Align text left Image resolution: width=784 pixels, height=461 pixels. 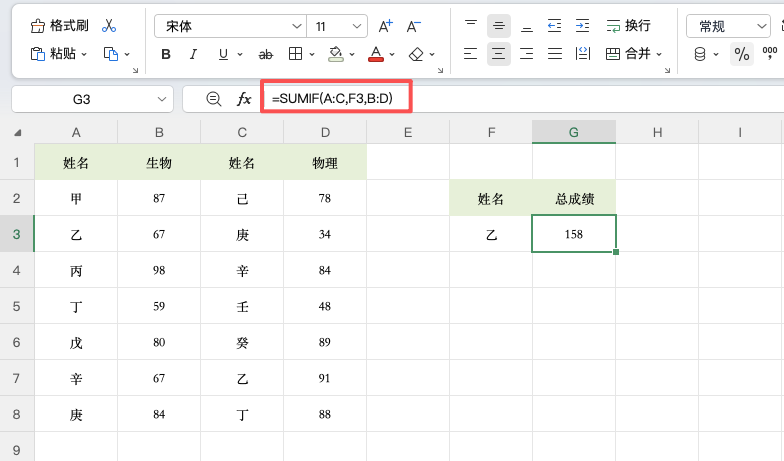470,54
